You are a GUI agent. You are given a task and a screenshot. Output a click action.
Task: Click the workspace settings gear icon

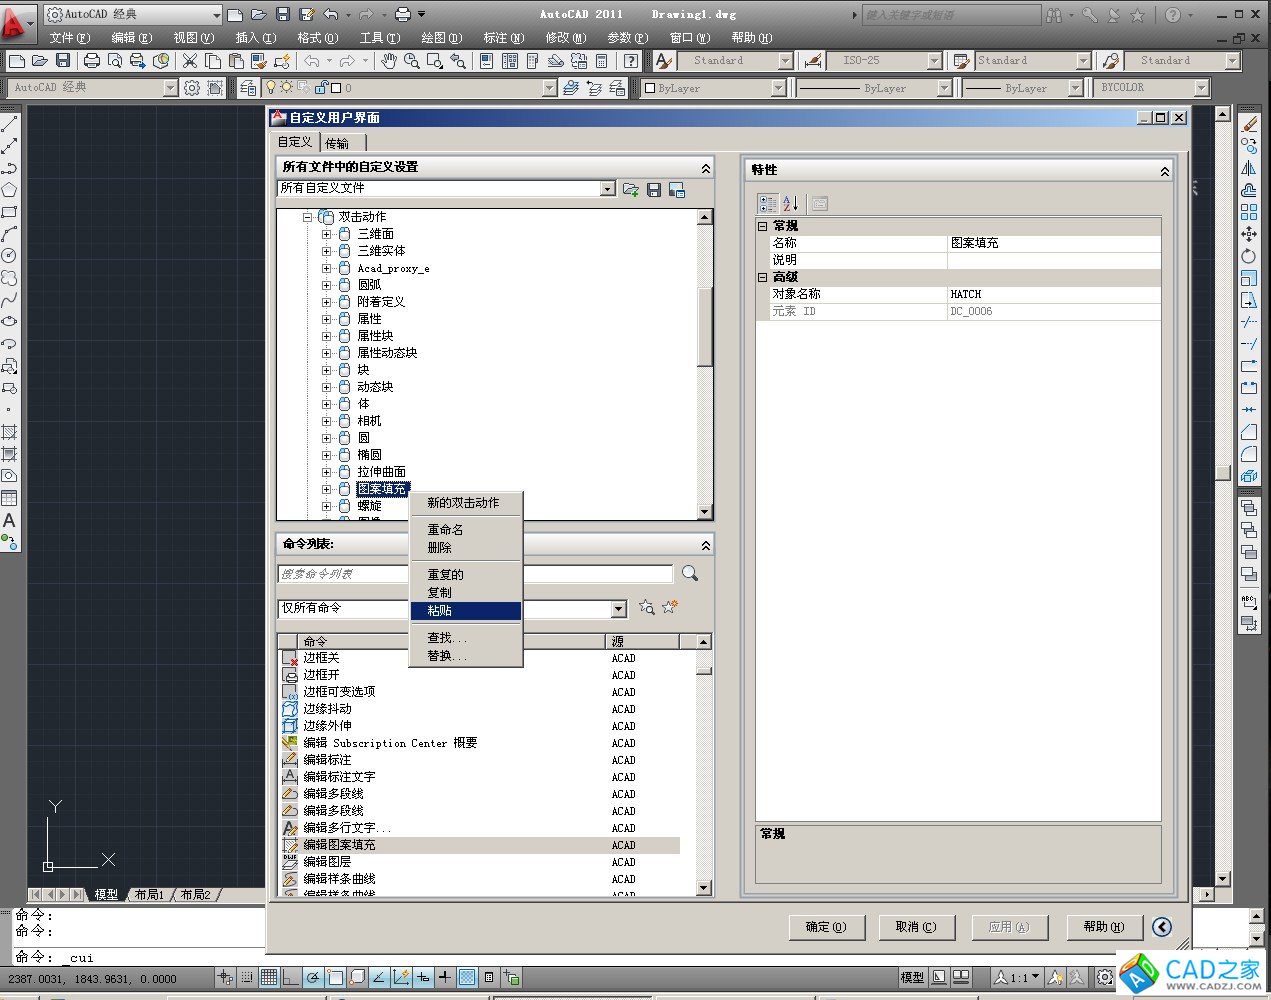(192, 88)
